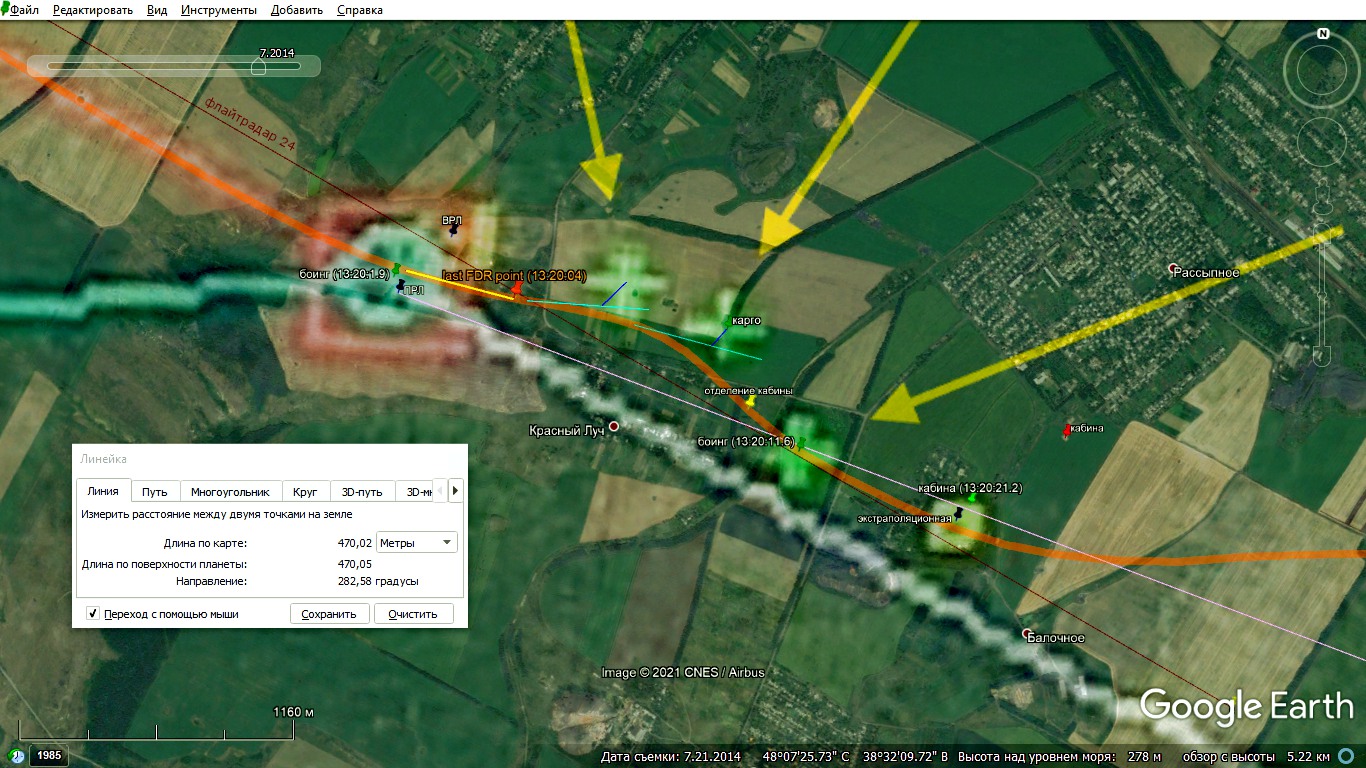Open the Редактировать menu
This screenshot has height=768, width=1366.
pos(93,10)
